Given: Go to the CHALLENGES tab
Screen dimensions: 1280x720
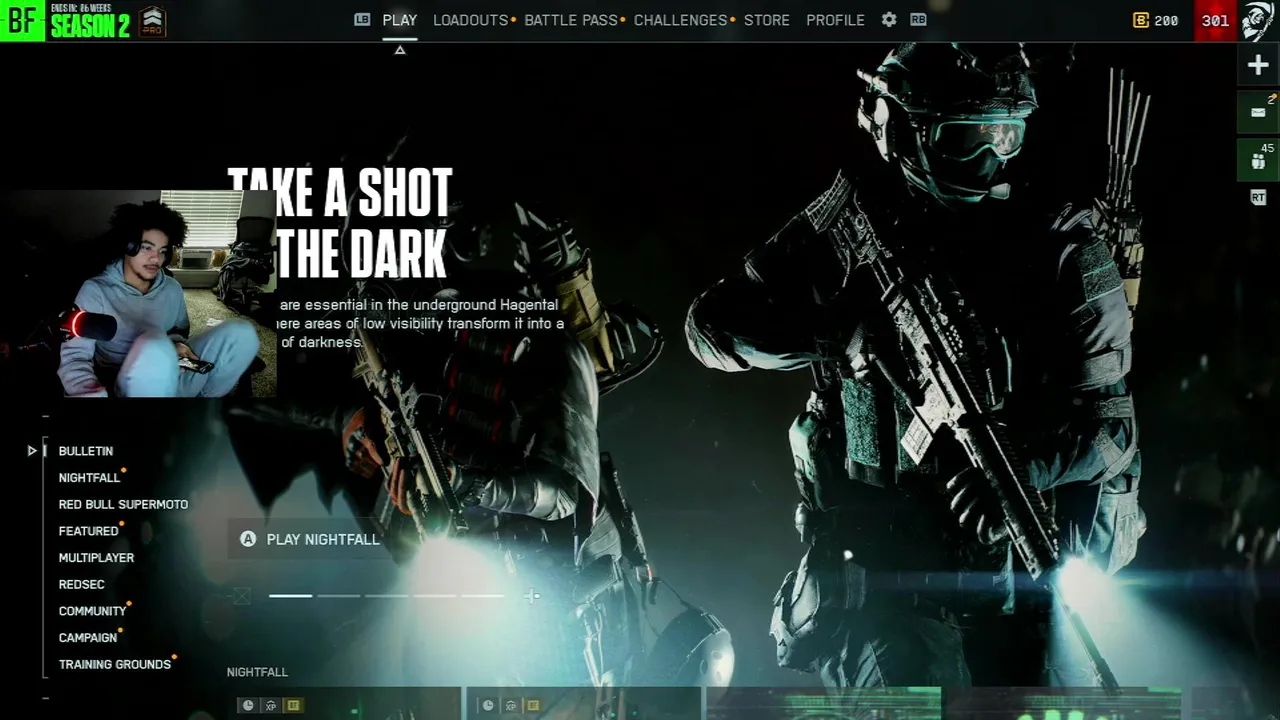Looking at the screenshot, I should coord(680,20).
